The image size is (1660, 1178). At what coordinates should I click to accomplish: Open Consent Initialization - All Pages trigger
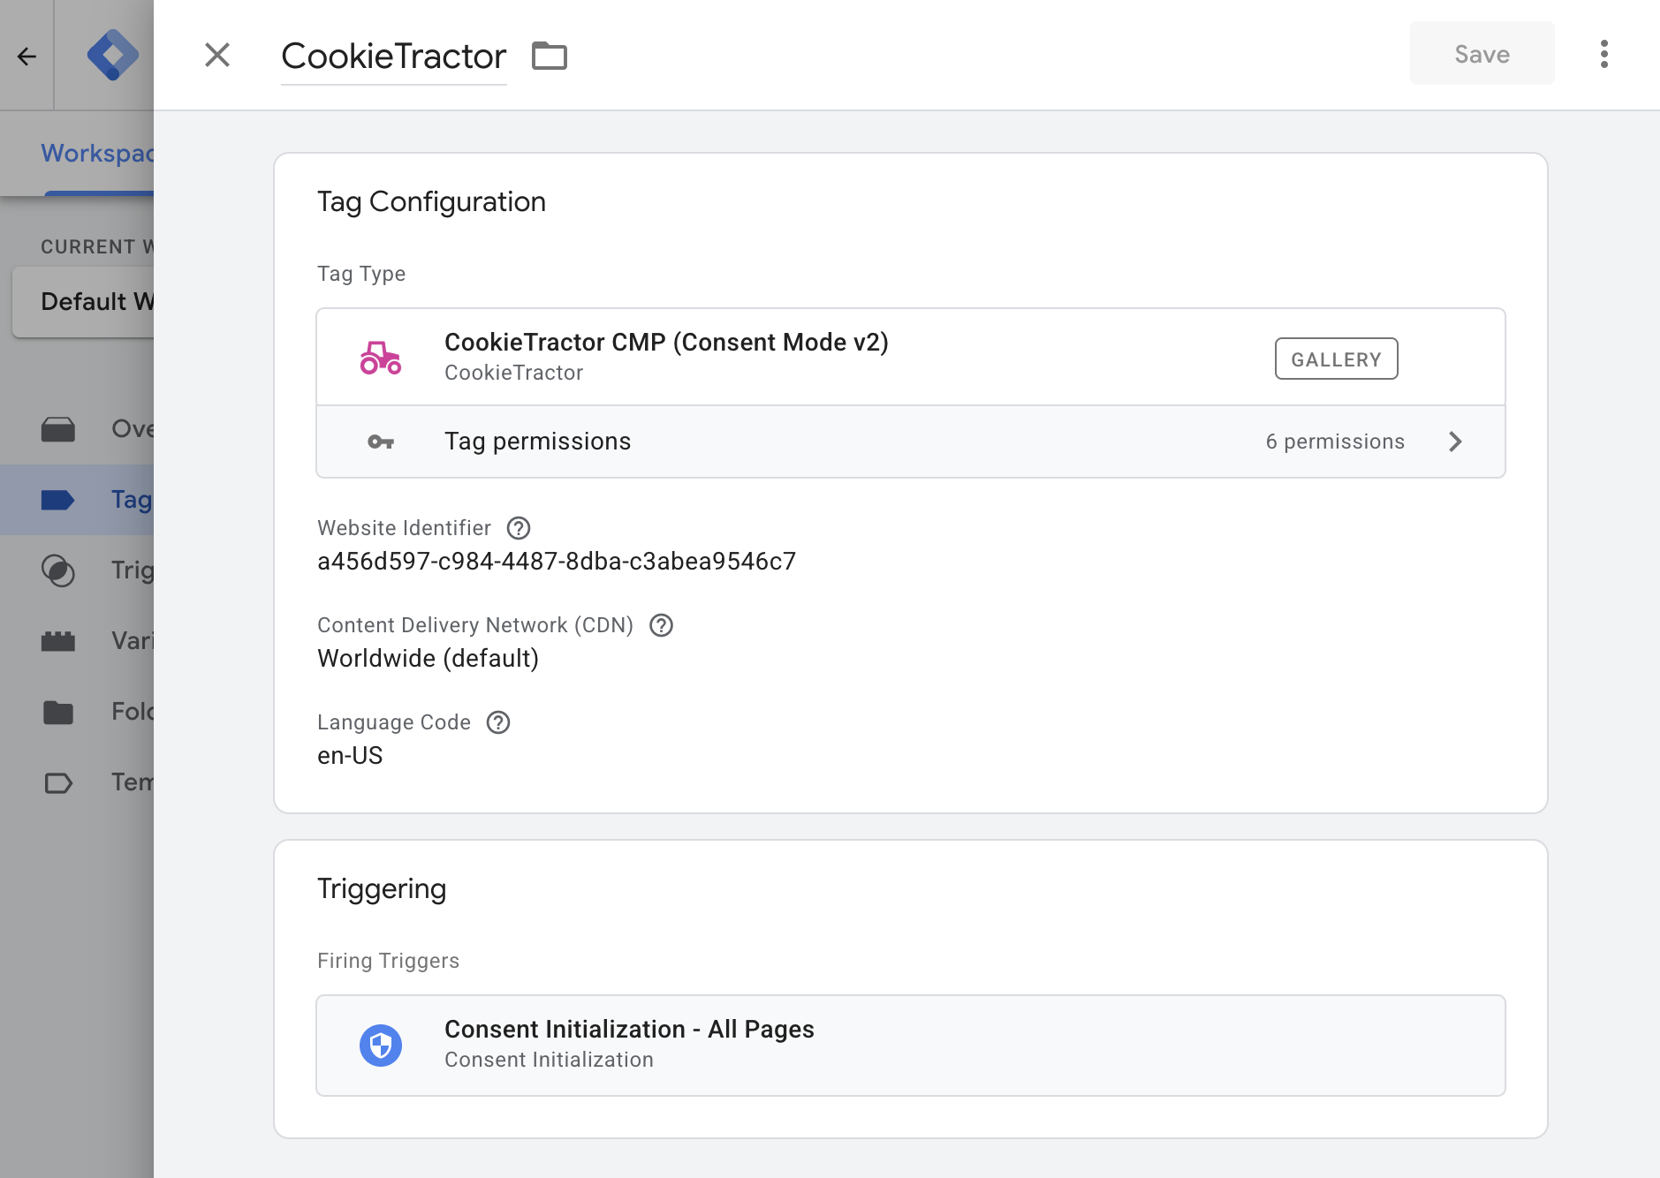click(x=910, y=1045)
